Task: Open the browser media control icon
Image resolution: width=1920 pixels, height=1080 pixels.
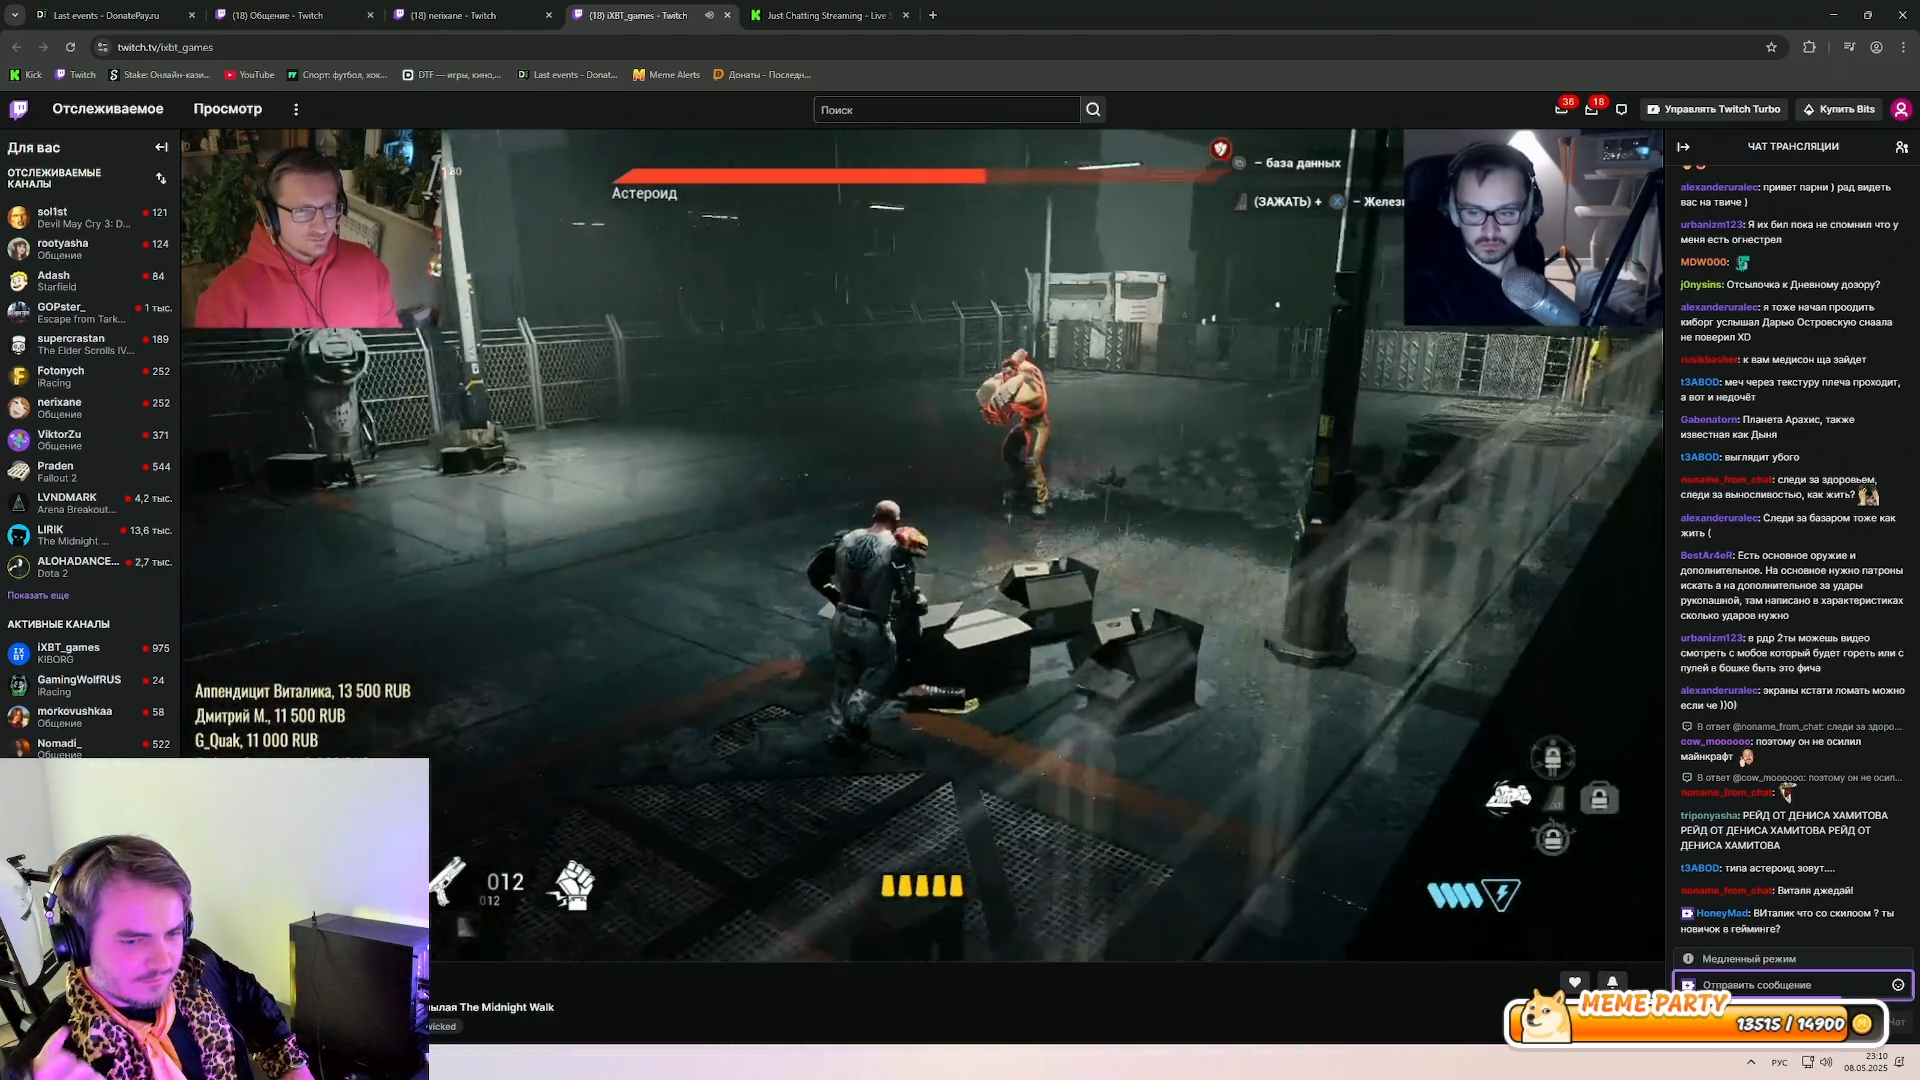Action: click(1849, 47)
